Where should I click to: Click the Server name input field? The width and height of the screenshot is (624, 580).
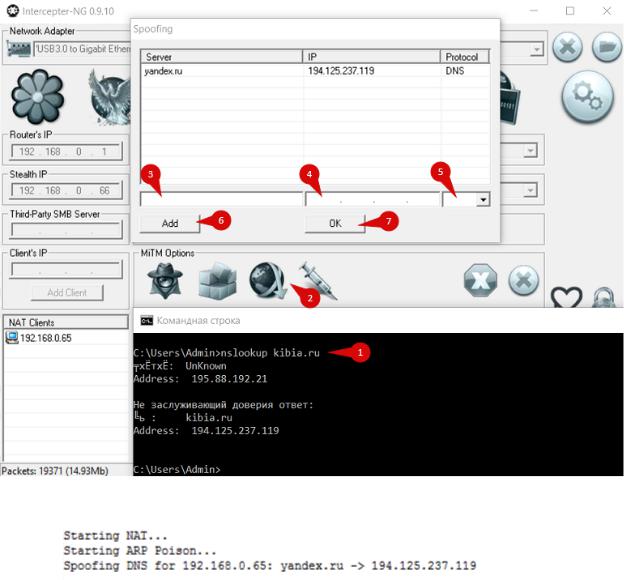point(221,199)
